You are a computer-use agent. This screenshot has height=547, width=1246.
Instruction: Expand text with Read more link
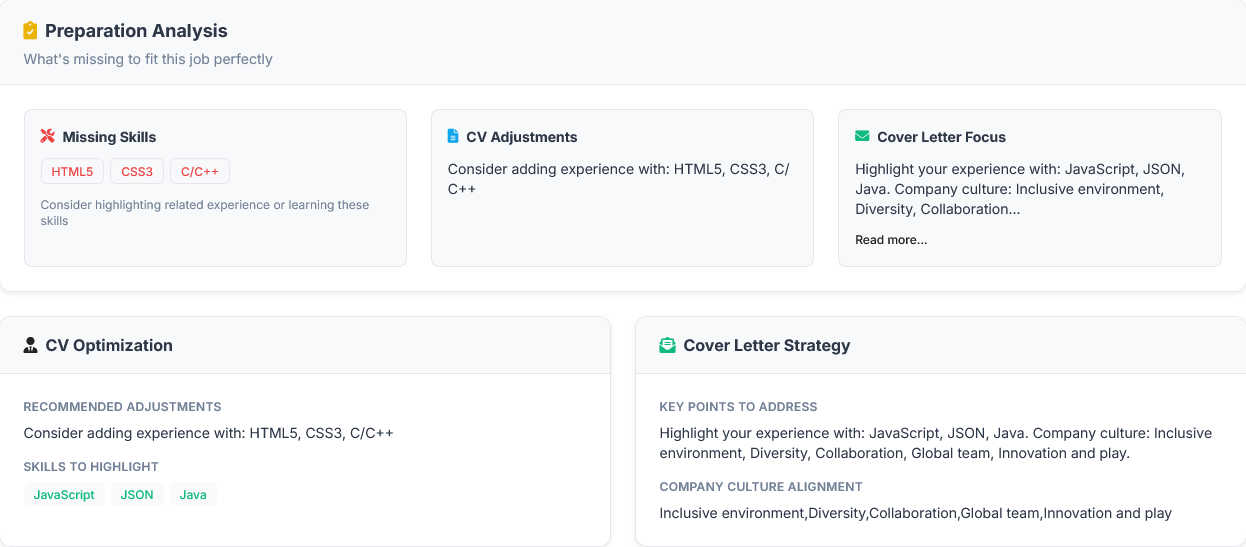tap(891, 240)
